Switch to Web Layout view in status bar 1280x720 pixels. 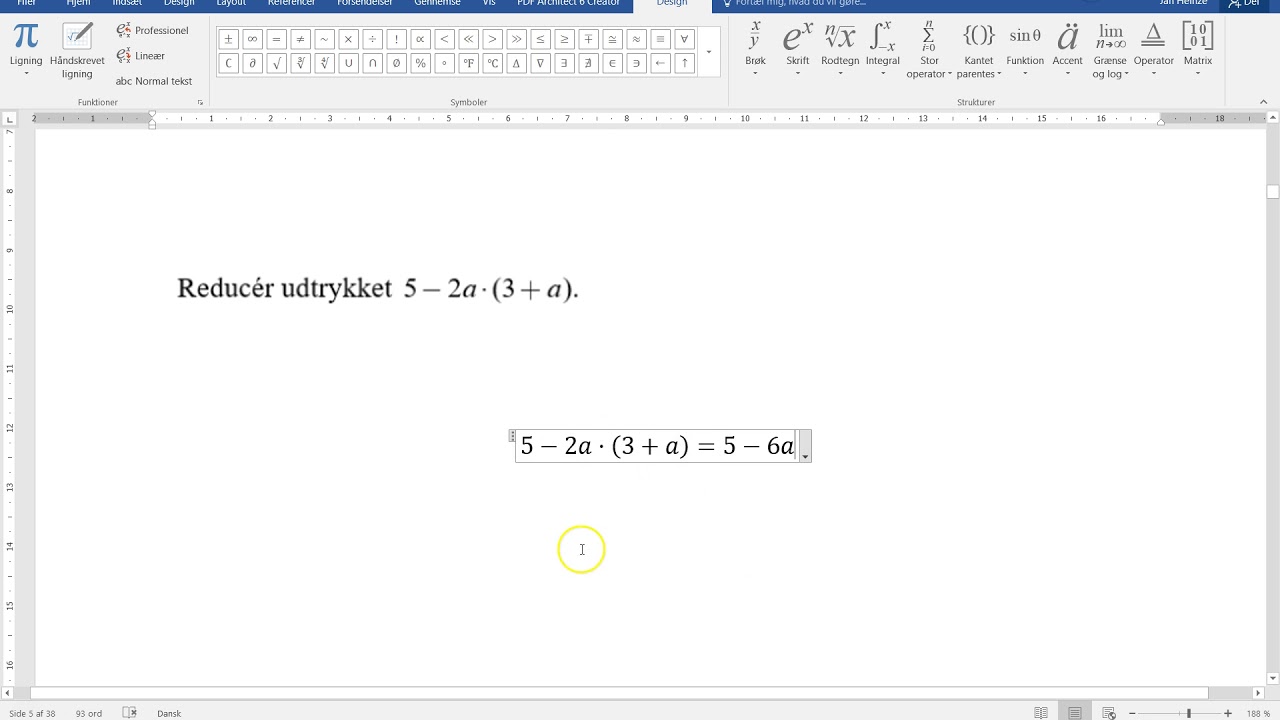(x=1109, y=713)
